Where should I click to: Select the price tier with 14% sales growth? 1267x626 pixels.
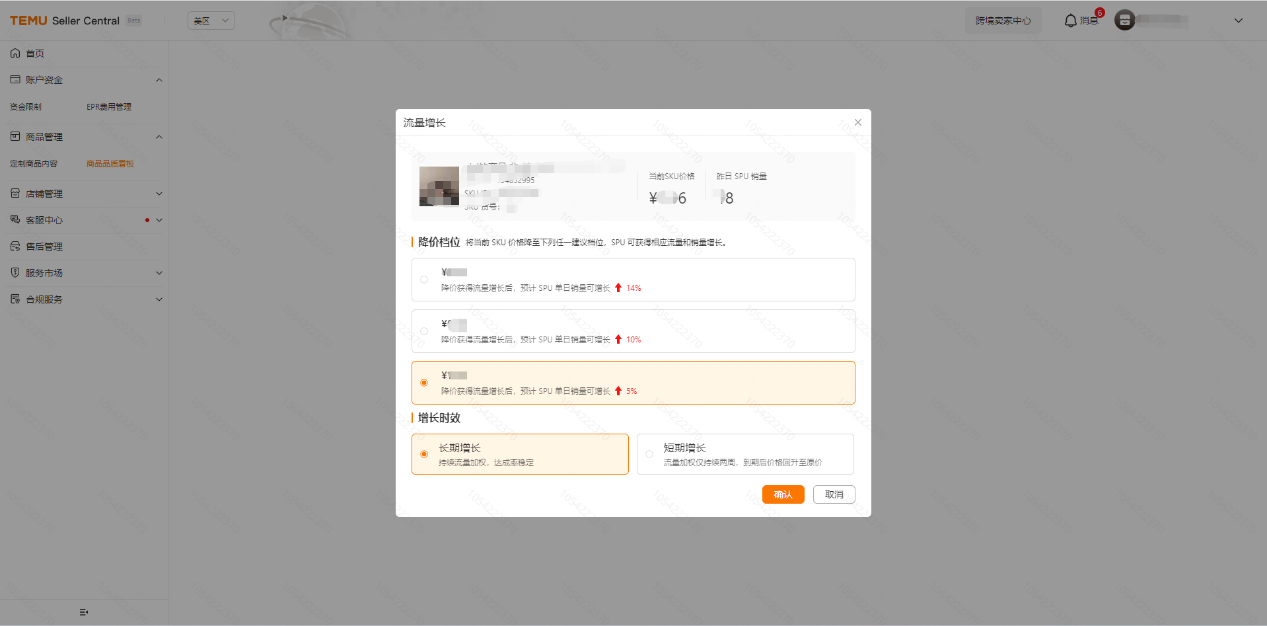coord(424,280)
